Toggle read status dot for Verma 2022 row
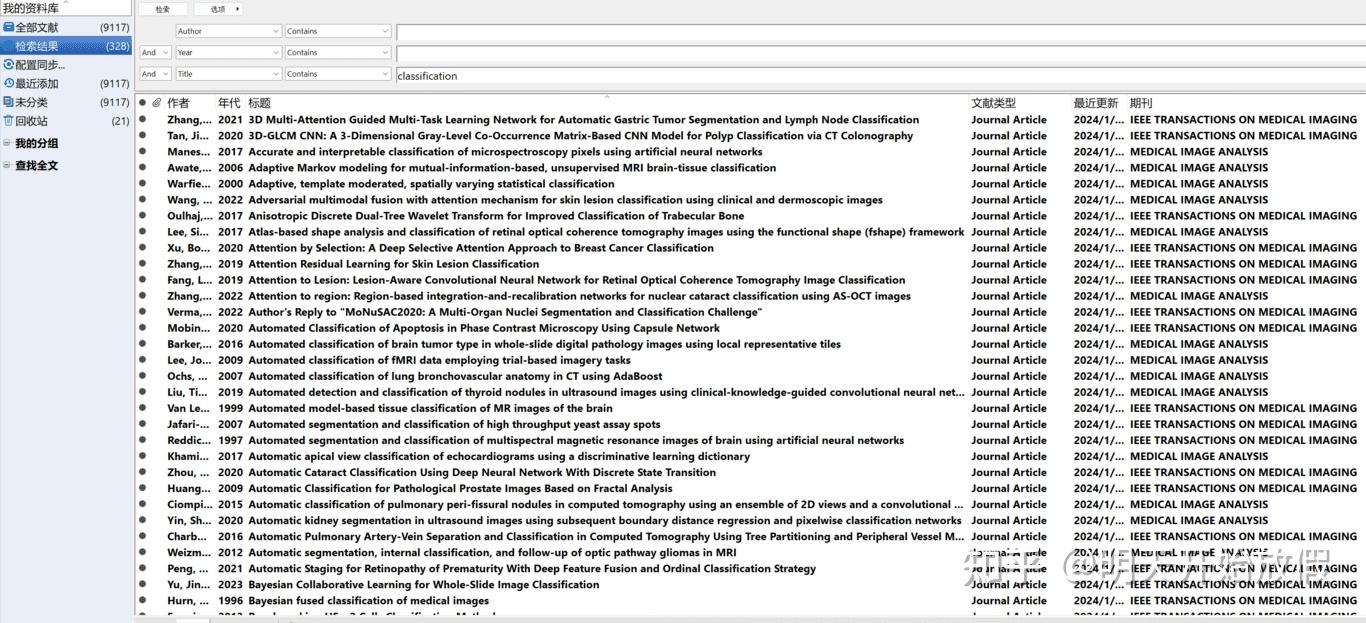1366x623 pixels. pos(143,312)
